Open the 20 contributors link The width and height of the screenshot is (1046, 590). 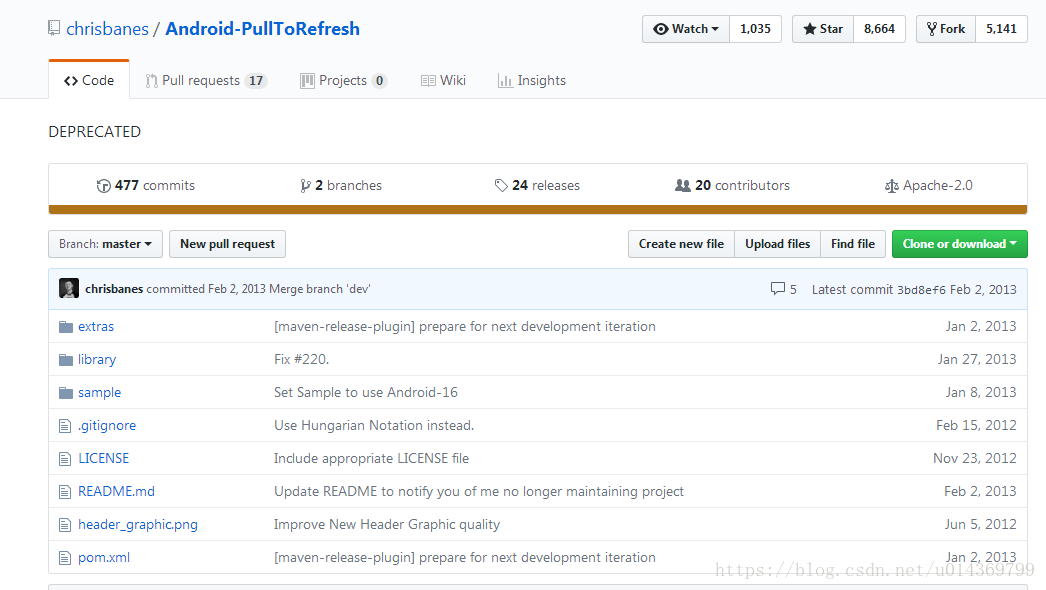(x=732, y=186)
